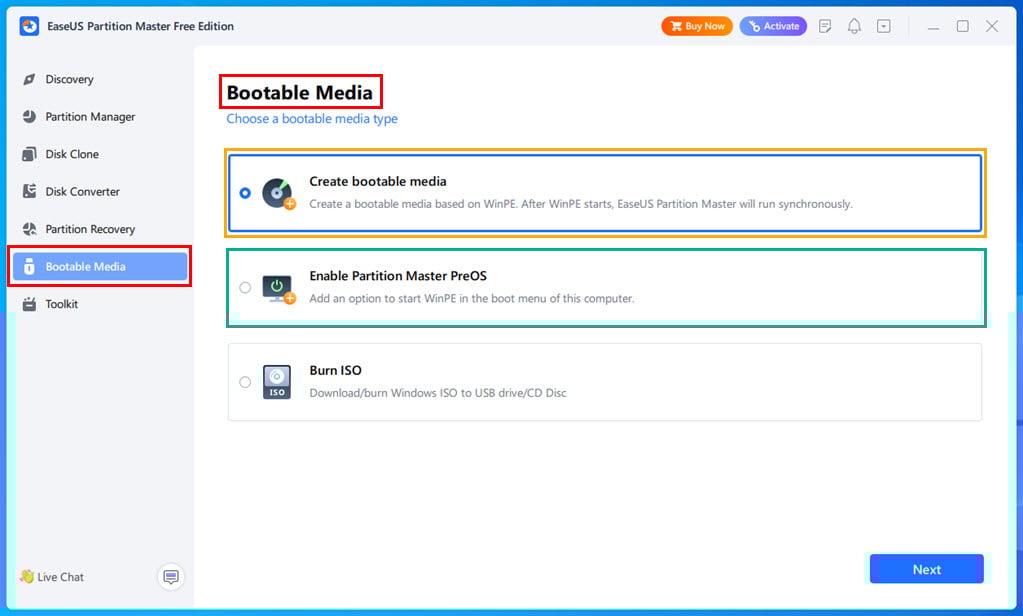Click 'Choose a bootable media type' text
This screenshot has width=1023, height=616.
point(312,119)
